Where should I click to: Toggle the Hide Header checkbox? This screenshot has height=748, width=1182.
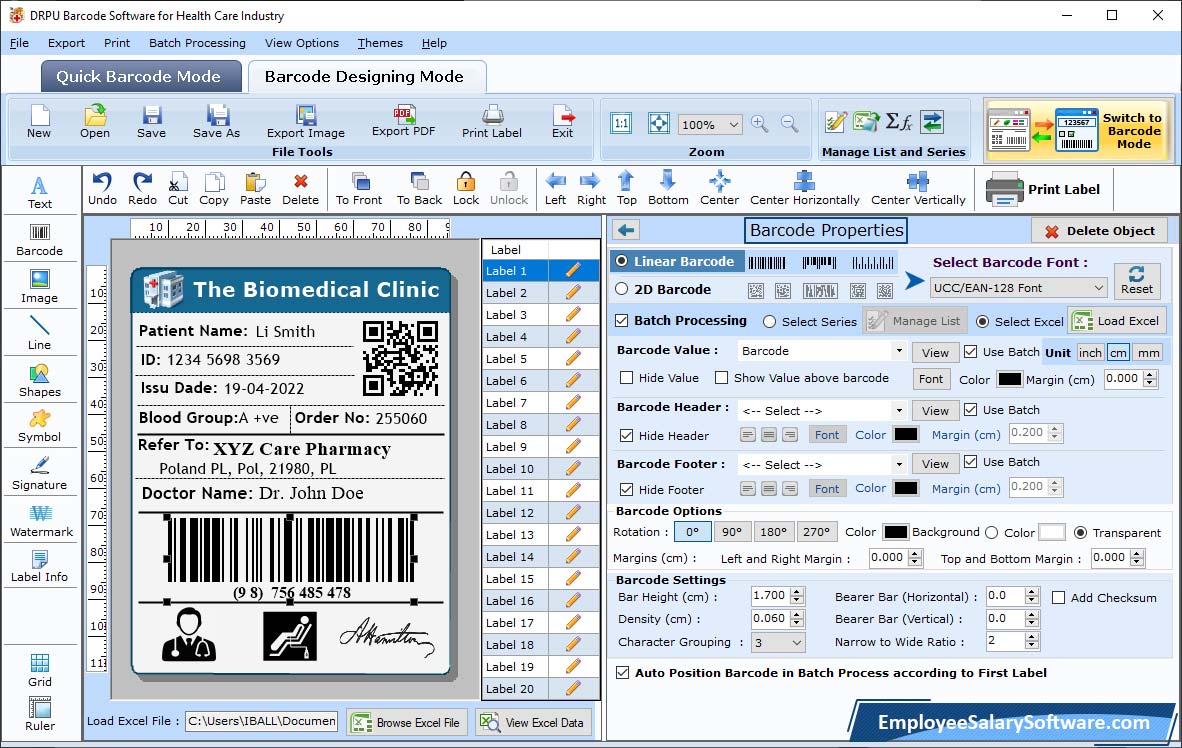click(x=626, y=436)
